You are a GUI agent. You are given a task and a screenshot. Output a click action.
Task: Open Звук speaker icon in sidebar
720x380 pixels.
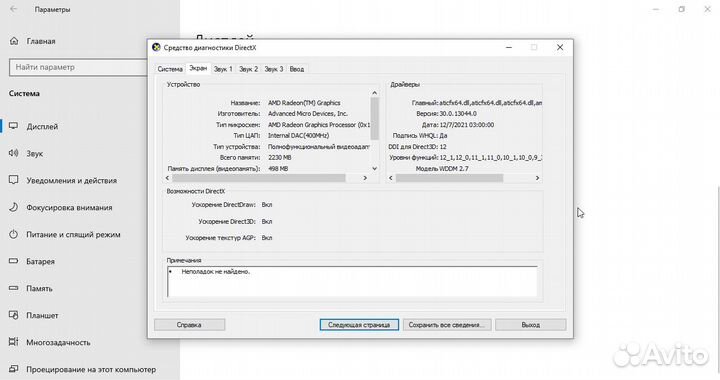tap(14, 153)
